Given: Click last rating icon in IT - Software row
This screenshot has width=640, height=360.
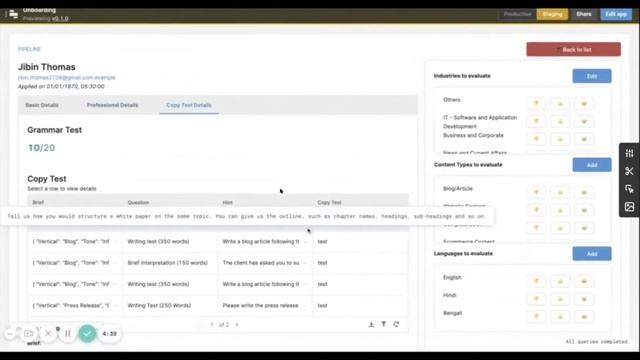Looking at the screenshot, I should pyautogui.click(x=584, y=122).
